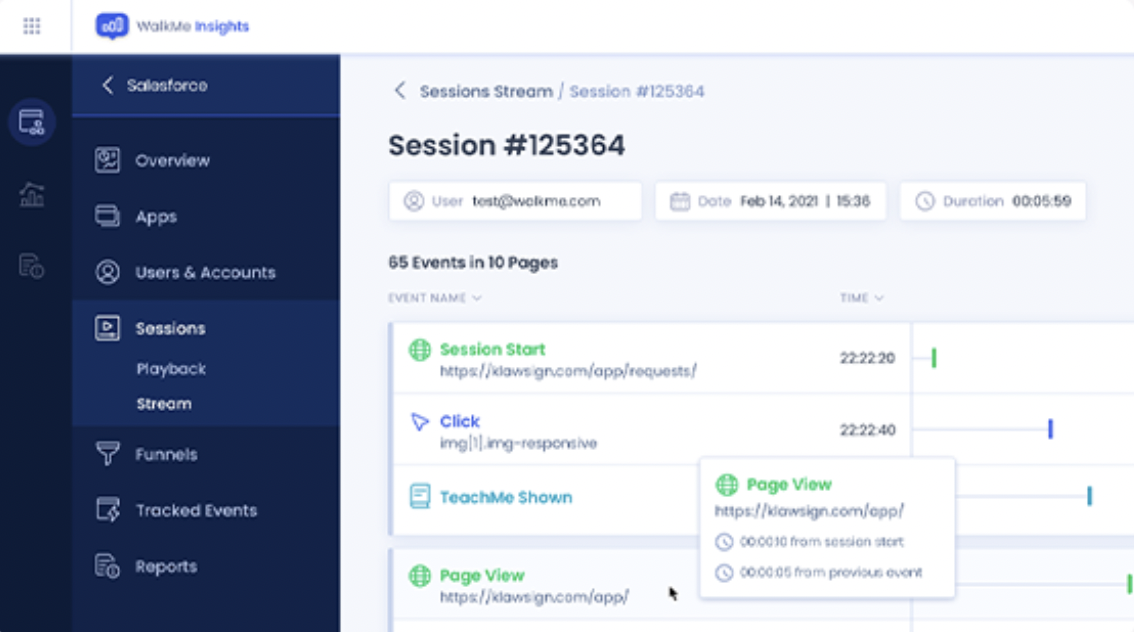Open the apps grid icon top left
The image size is (1134, 632).
pos(33,27)
